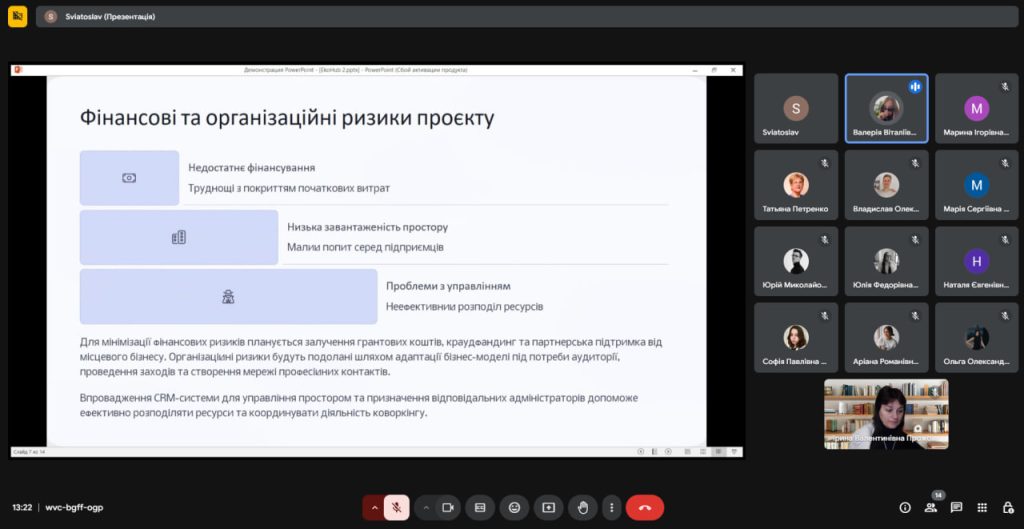Image resolution: width=1024 pixels, height=529 pixels.
Task: Select Sviatoslav's participant tile
Action: click(796, 108)
